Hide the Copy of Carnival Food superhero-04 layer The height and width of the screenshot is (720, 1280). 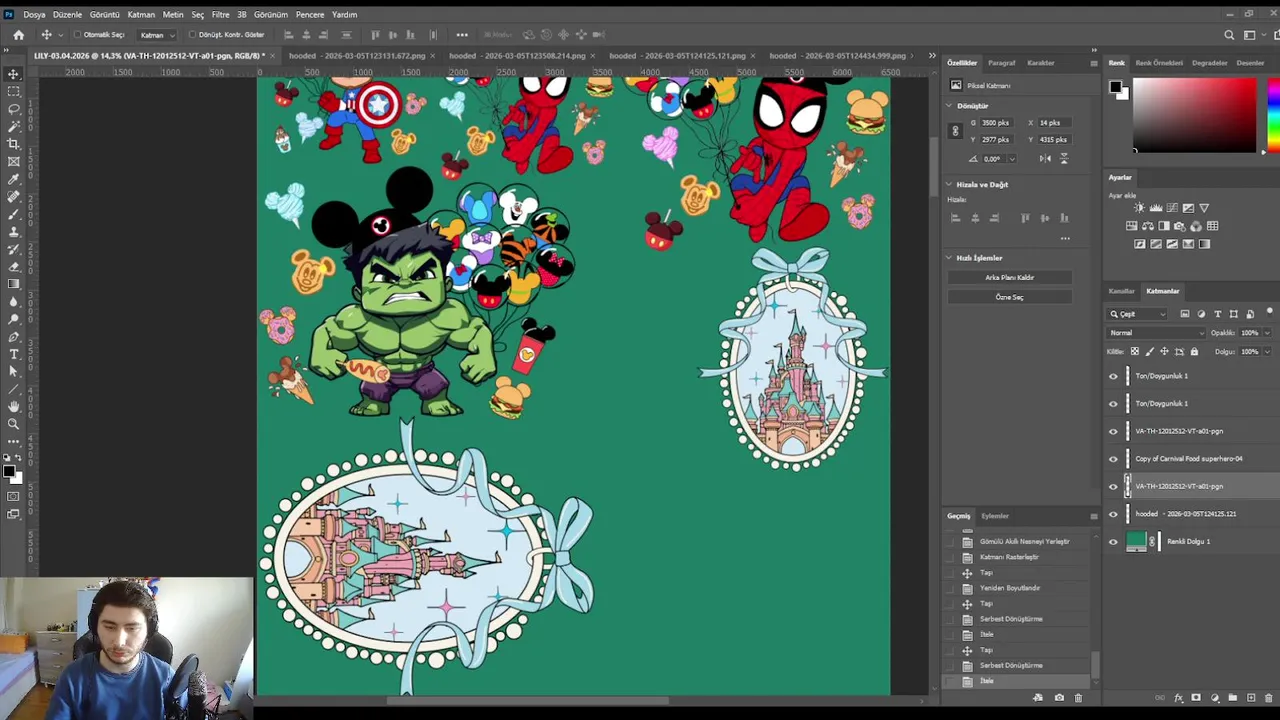[x=1113, y=459]
